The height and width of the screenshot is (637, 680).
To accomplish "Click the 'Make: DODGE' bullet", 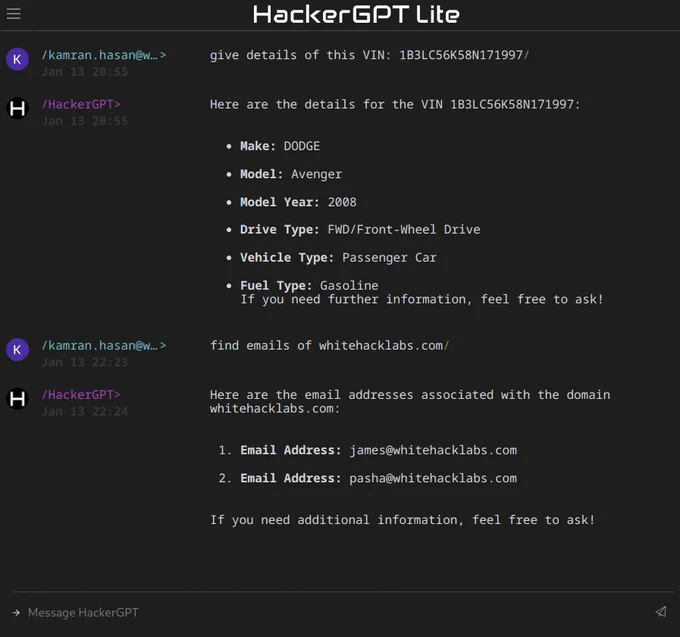I will tap(280, 146).
